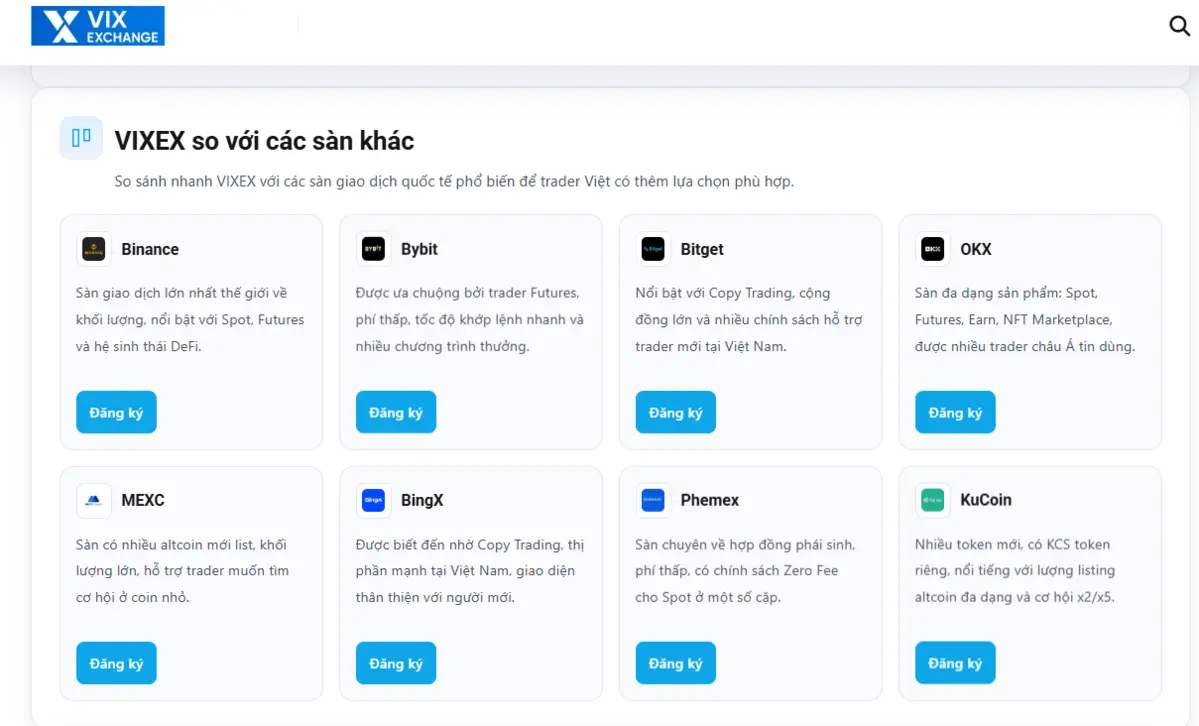This screenshot has width=1199, height=726.
Task: Click the Bybit logo icon
Action: tap(373, 249)
